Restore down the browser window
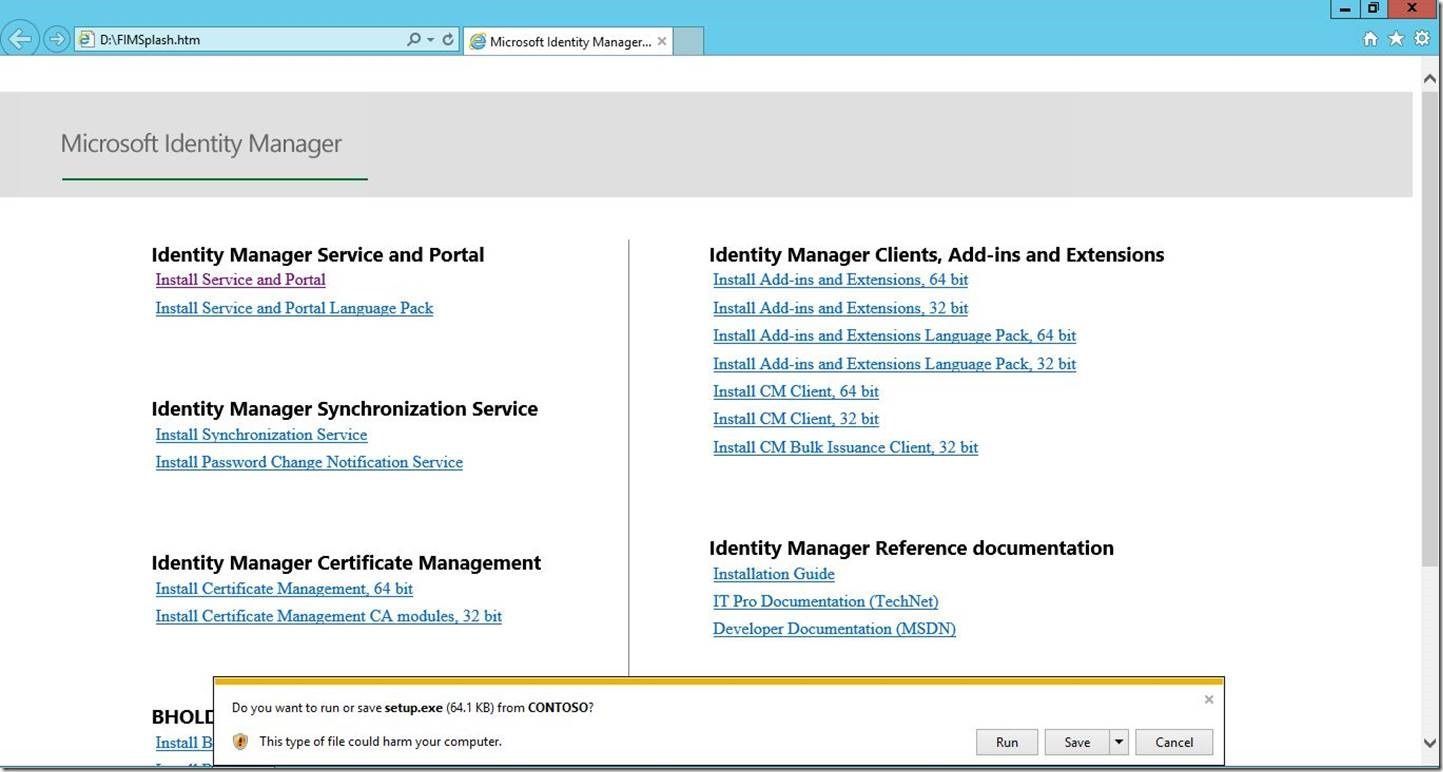1443x772 pixels. [1373, 9]
